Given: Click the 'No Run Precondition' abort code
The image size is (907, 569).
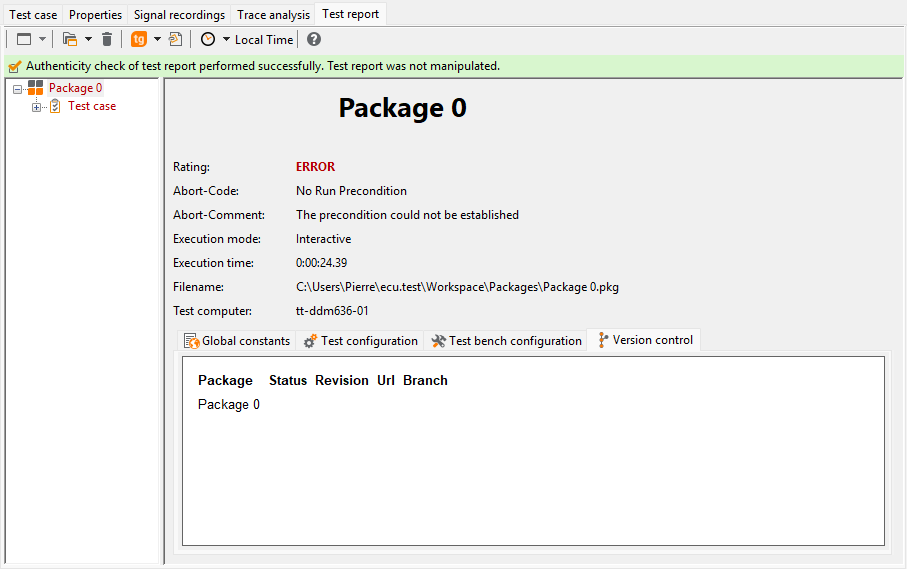Looking at the screenshot, I should tap(351, 191).
